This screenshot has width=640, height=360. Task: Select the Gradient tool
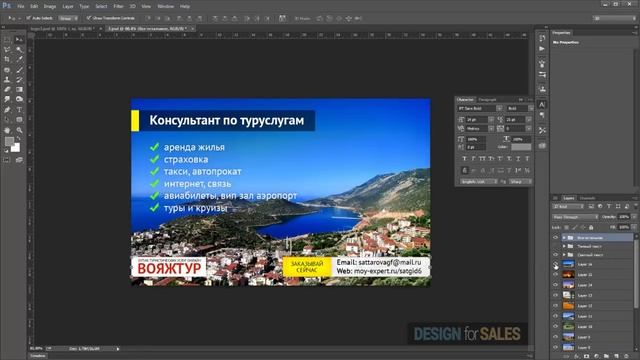tap(19, 89)
